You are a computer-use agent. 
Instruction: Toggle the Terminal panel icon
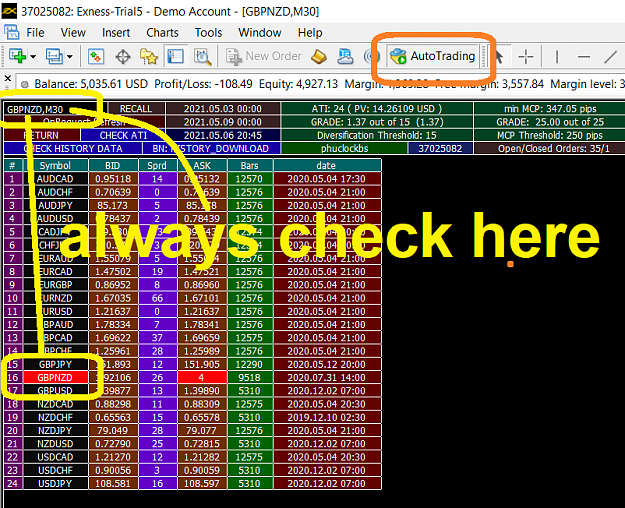(175, 56)
